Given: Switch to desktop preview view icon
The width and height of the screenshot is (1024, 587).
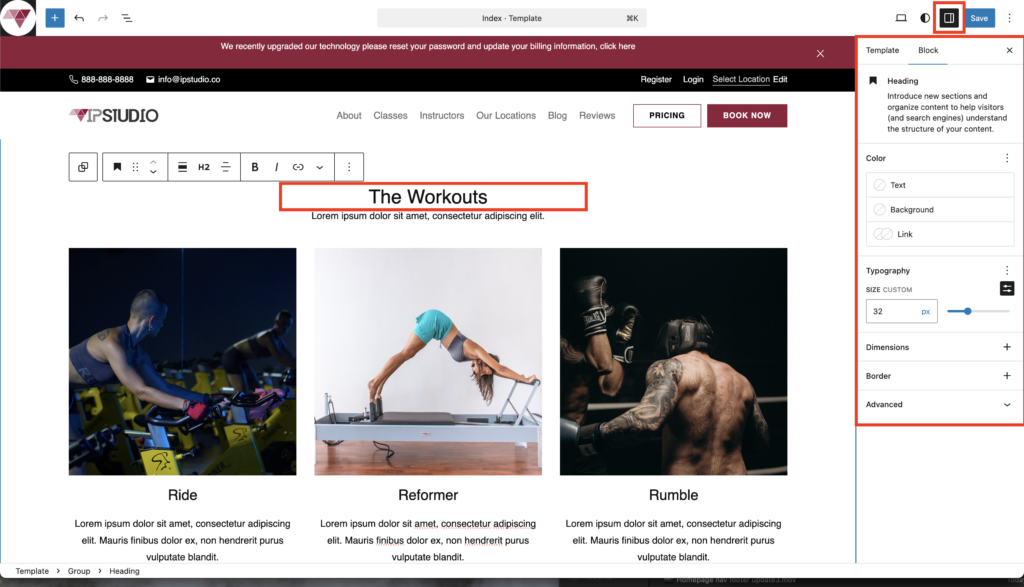Looking at the screenshot, I should (x=901, y=18).
